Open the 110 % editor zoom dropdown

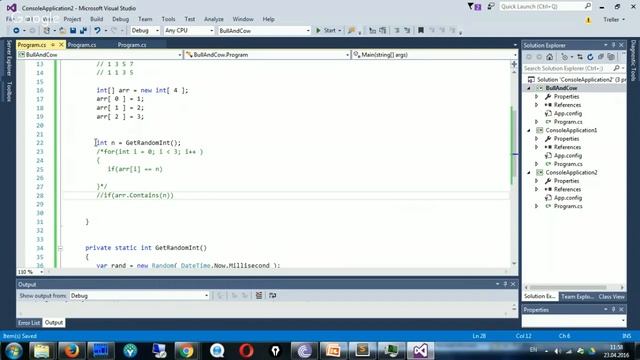coord(31,272)
